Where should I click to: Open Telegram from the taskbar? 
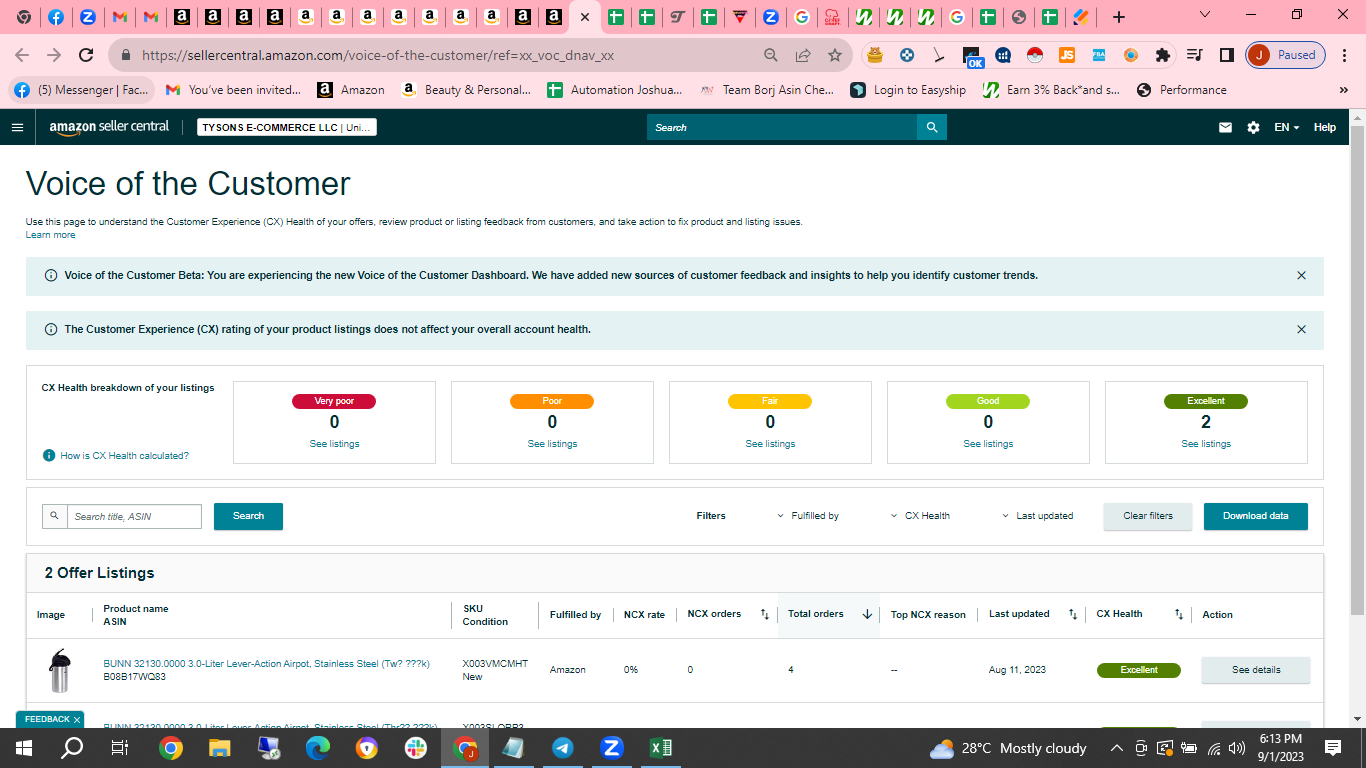(563, 748)
